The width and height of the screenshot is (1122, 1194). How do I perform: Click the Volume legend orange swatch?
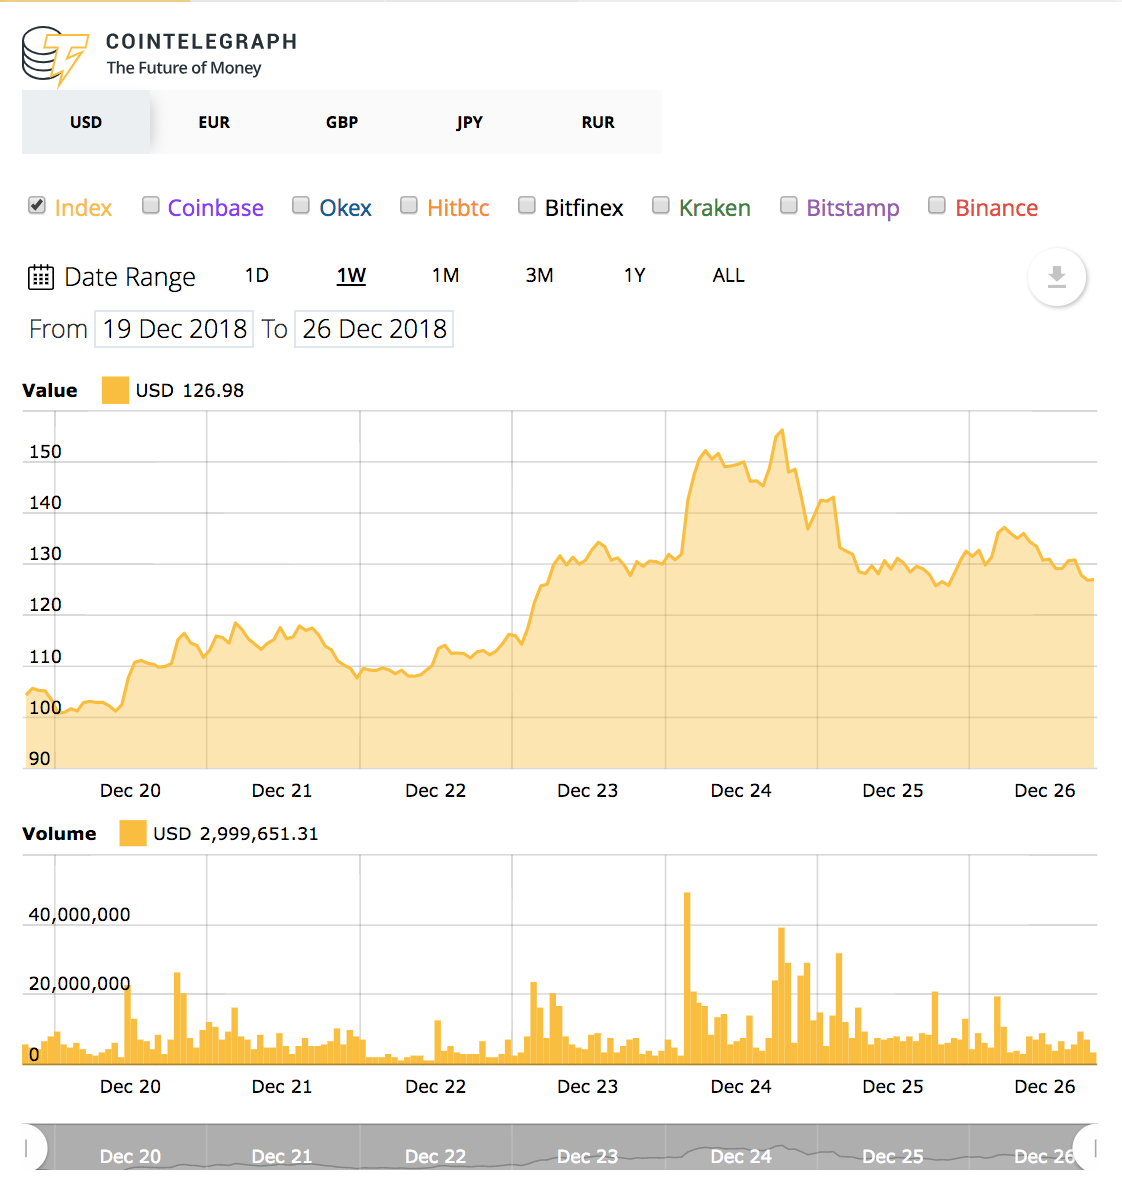[x=133, y=833]
